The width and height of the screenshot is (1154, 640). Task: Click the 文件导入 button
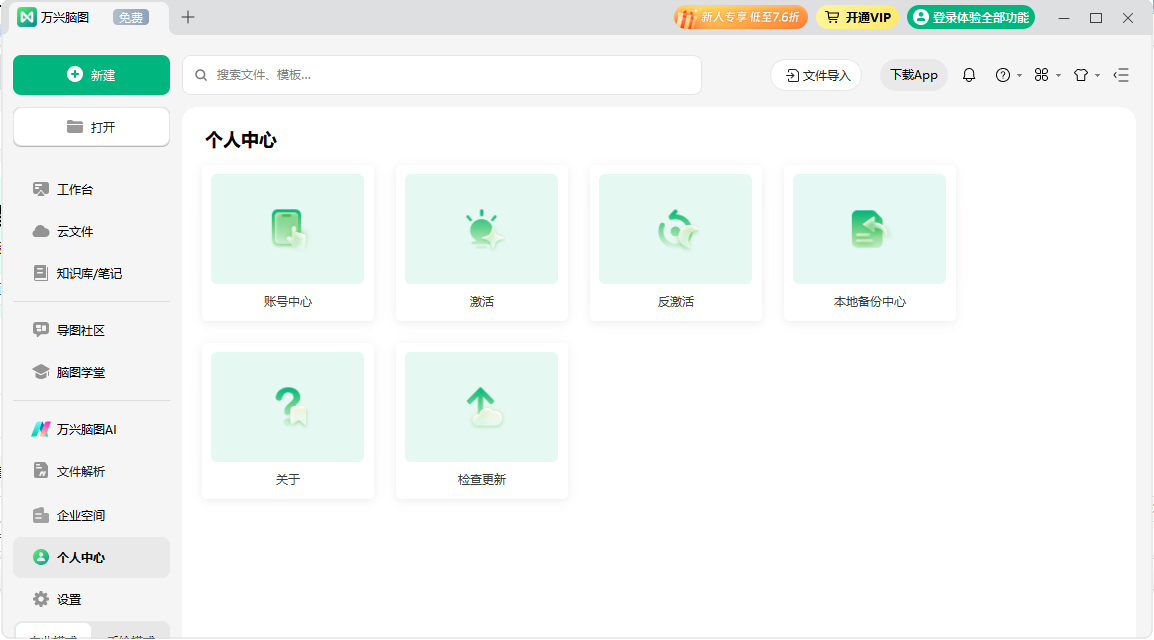(x=816, y=75)
